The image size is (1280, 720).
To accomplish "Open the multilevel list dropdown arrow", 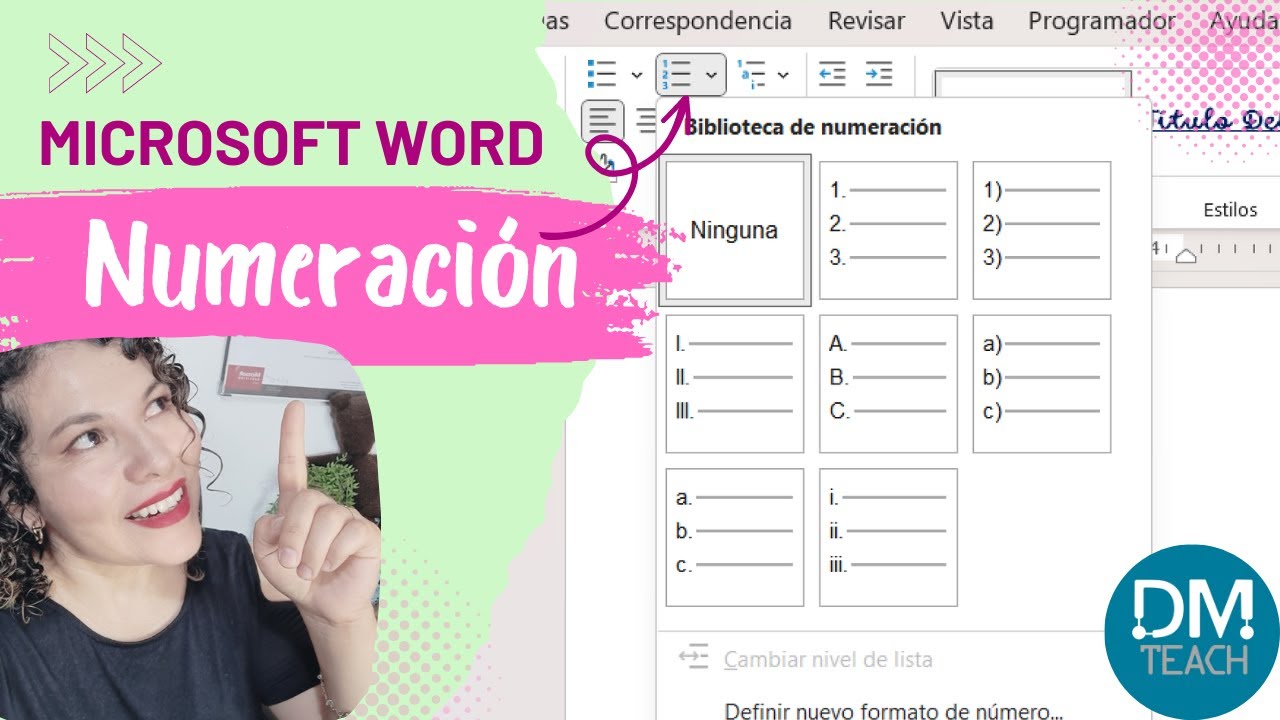I will point(783,75).
